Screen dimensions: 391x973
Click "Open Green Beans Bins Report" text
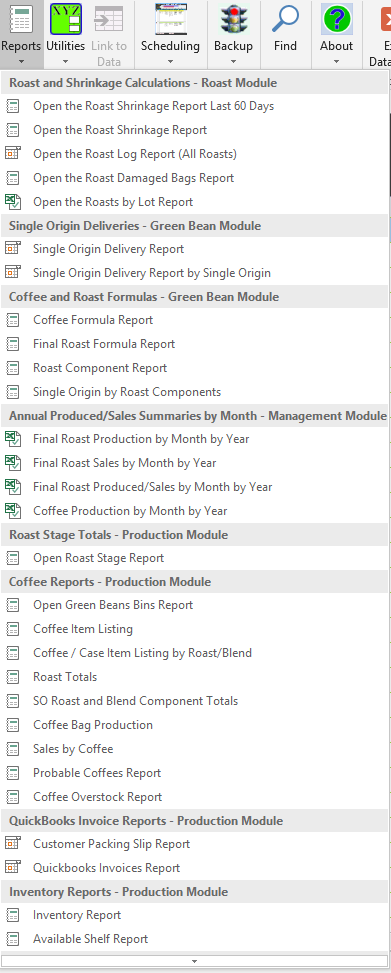pyautogui.click(x=113, y=605)
